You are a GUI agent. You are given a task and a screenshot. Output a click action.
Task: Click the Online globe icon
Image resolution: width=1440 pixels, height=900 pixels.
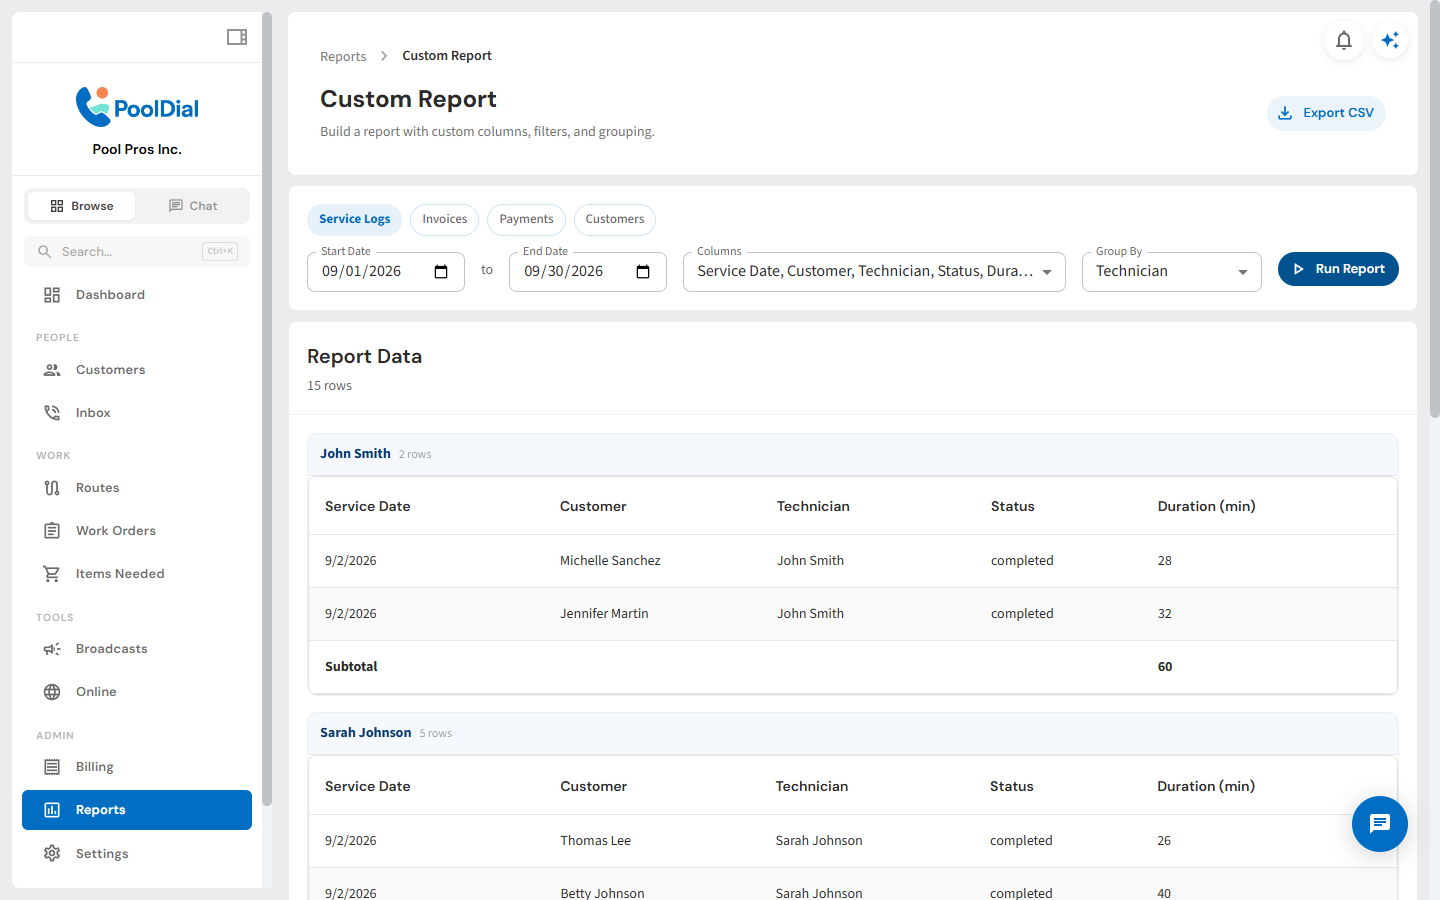[52, 692]
